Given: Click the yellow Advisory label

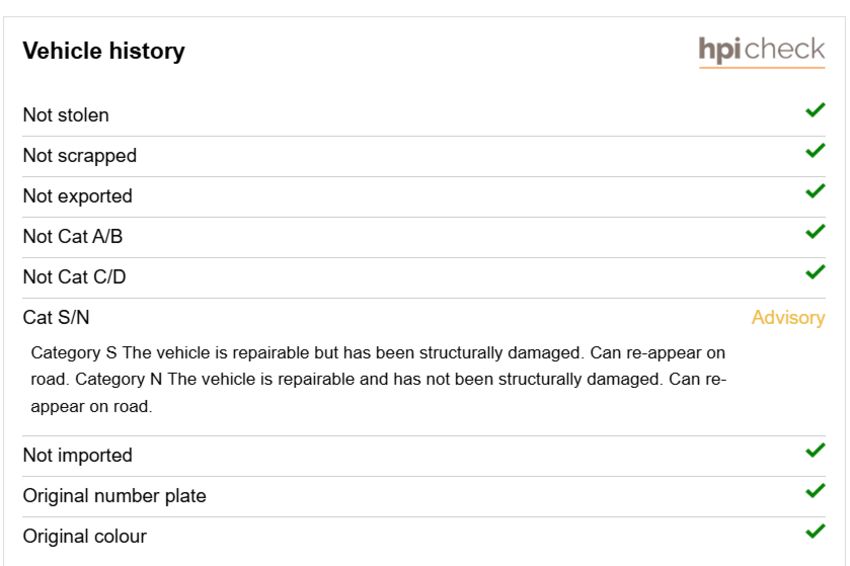Looking at the screenshot, I should click(788, 318).
